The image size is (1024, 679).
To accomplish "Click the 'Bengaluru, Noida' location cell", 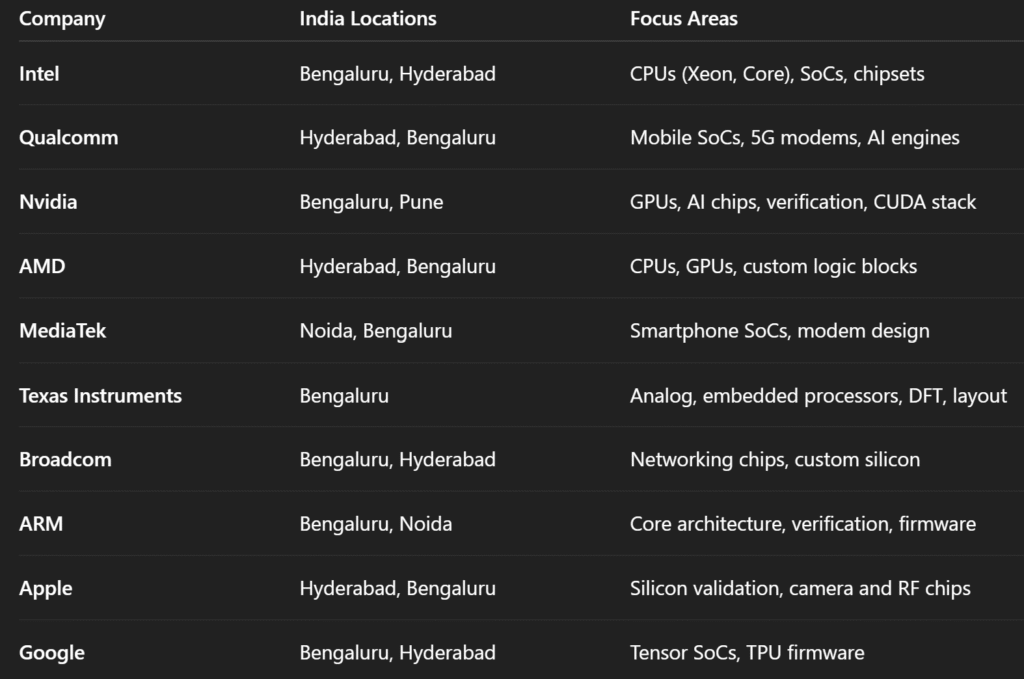I will tap(376, 524).
